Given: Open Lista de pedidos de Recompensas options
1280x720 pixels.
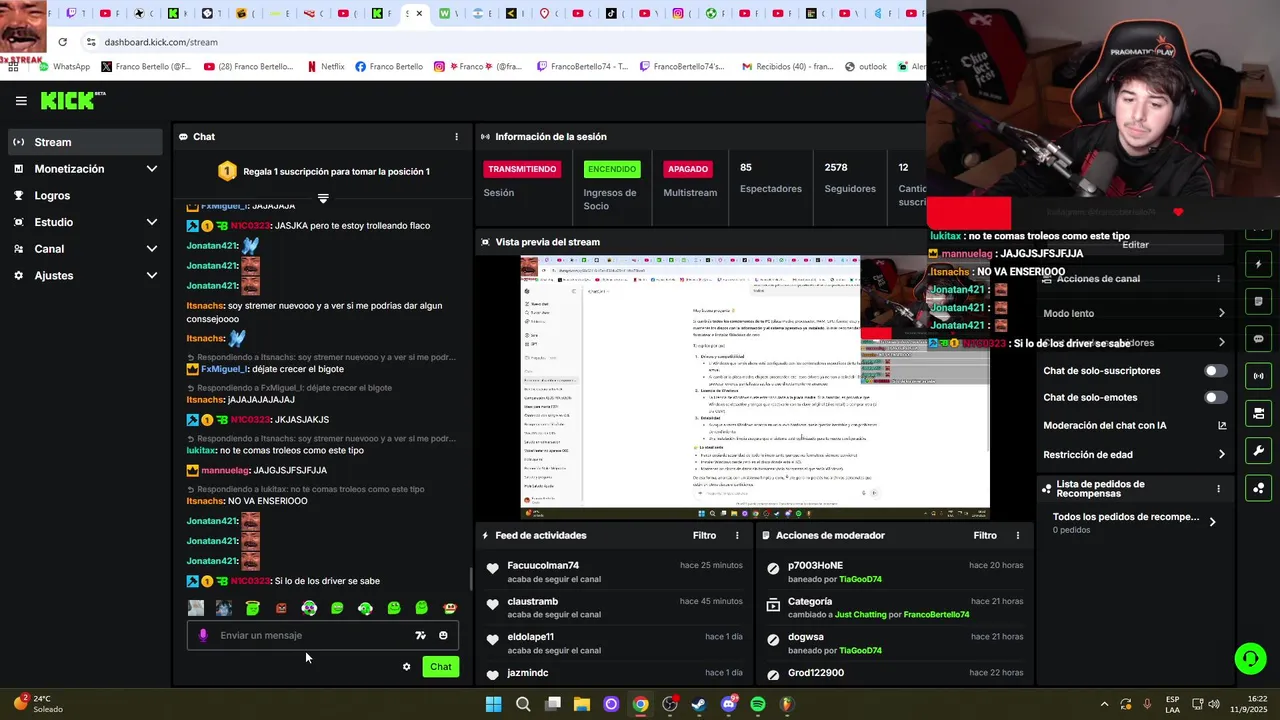Looking at the screenshot, I should pyautogui.click(x=1218, y=489).
